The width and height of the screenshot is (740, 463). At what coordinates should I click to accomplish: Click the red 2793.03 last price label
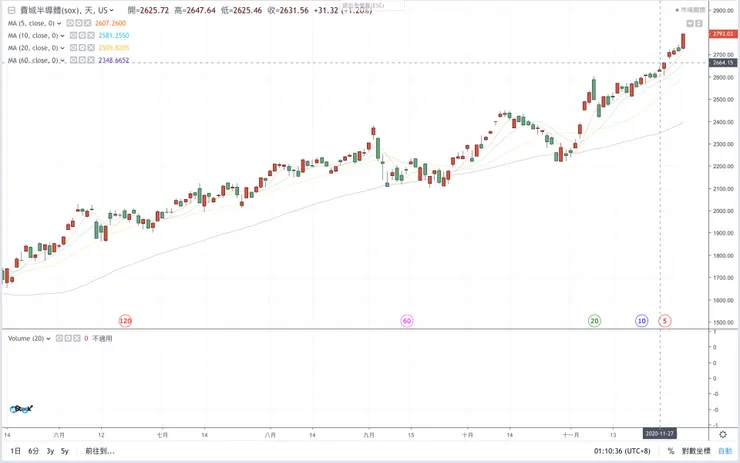(723, 34)
